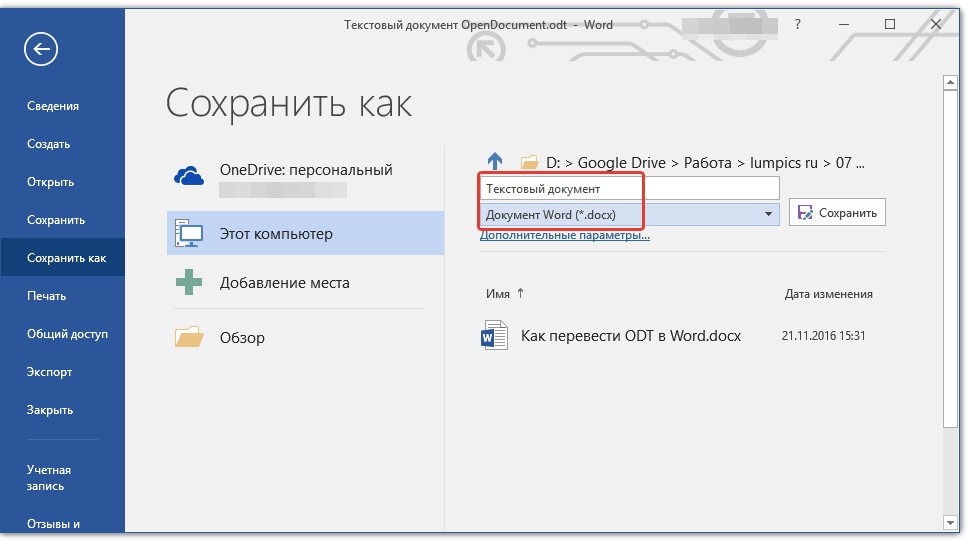Click the file name input field

pyautogui.click(x=630, y=188)
